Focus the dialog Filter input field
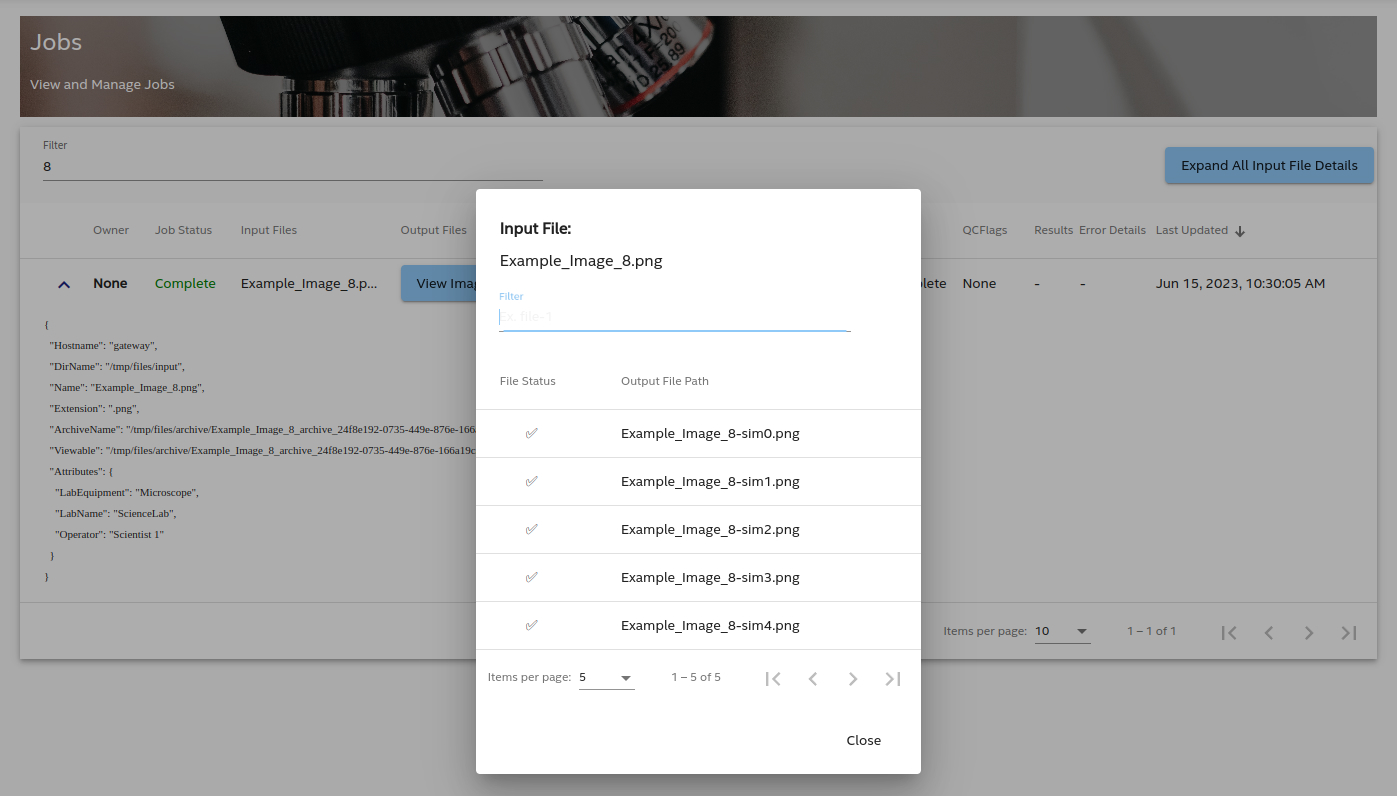This screenshot has height=796, width=1397. pos(675,317)
